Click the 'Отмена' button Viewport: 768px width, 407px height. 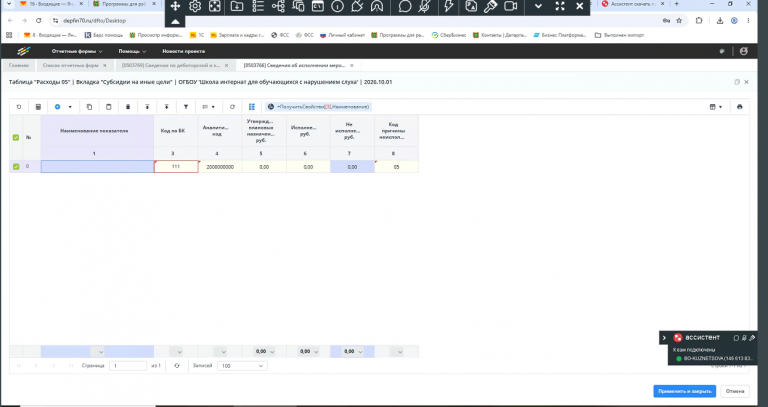tap(735, 391)
